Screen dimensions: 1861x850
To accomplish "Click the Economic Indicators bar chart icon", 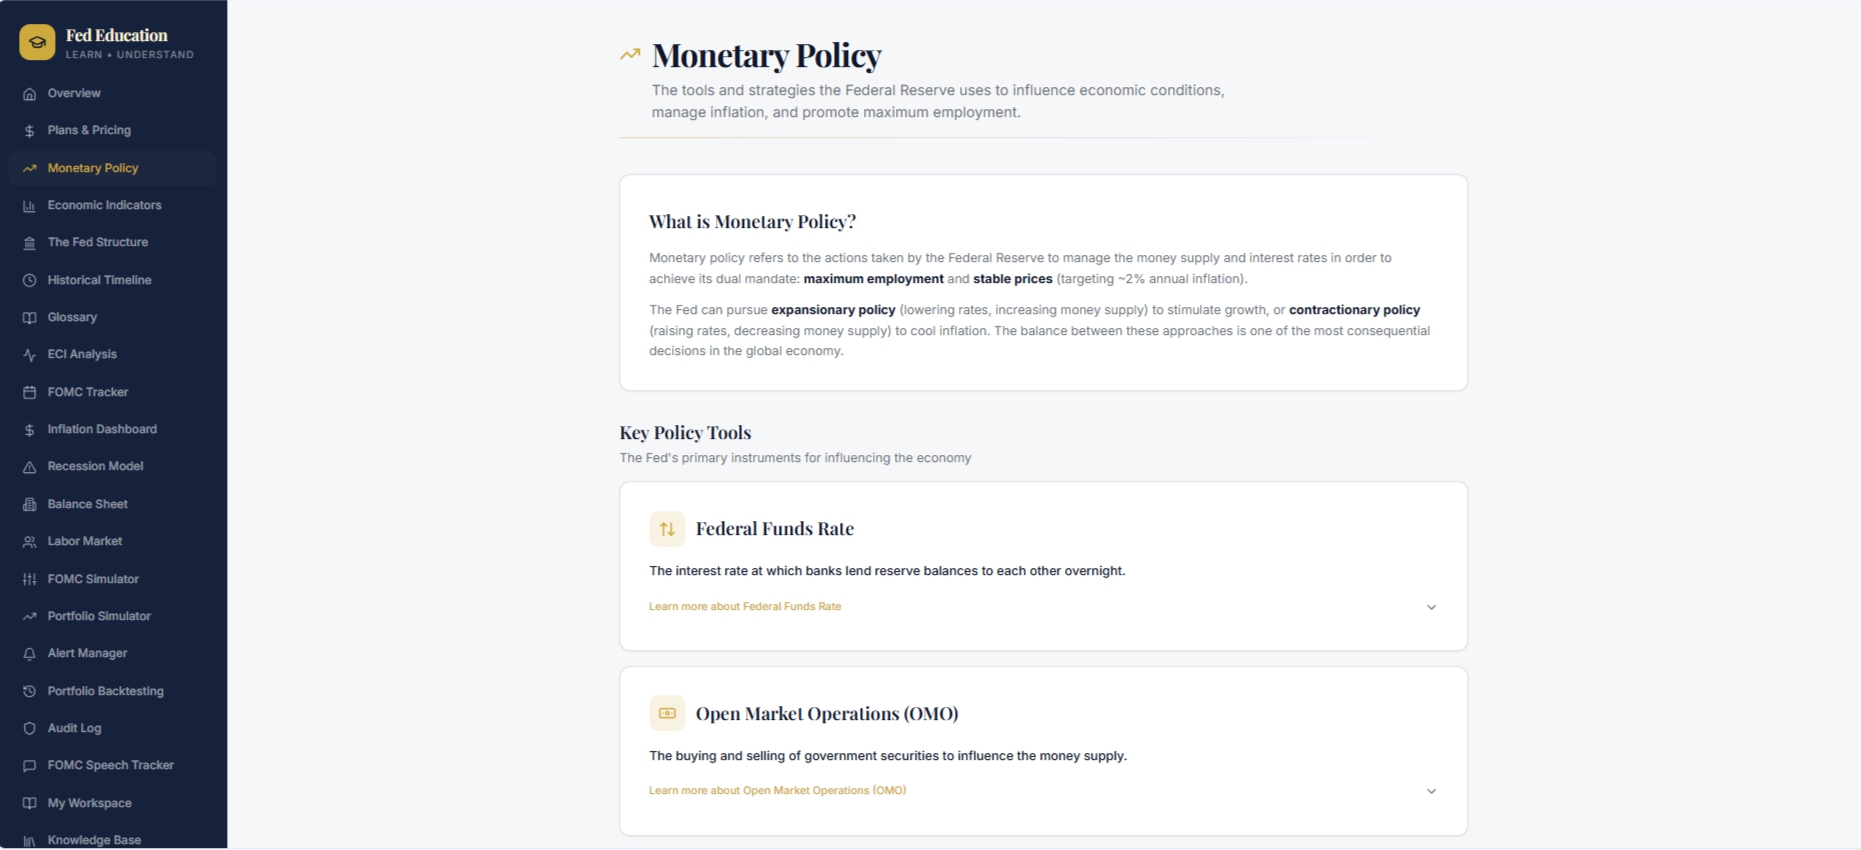I will (29, 206).
